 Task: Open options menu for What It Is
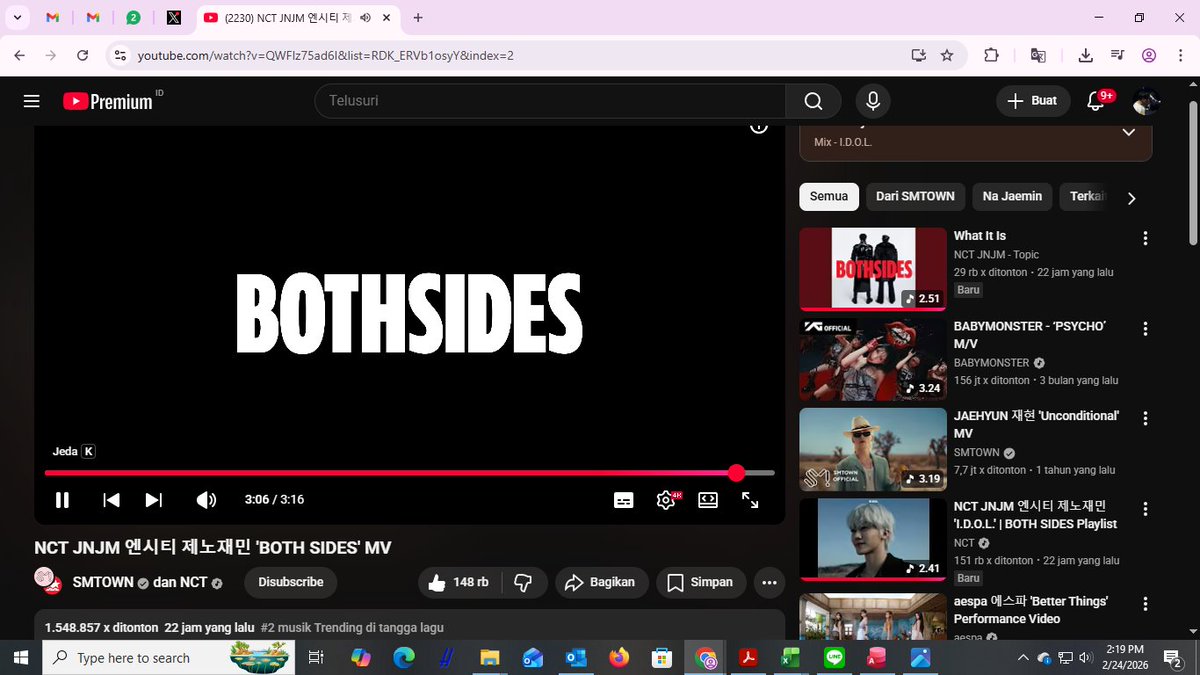coord(1146,238)
